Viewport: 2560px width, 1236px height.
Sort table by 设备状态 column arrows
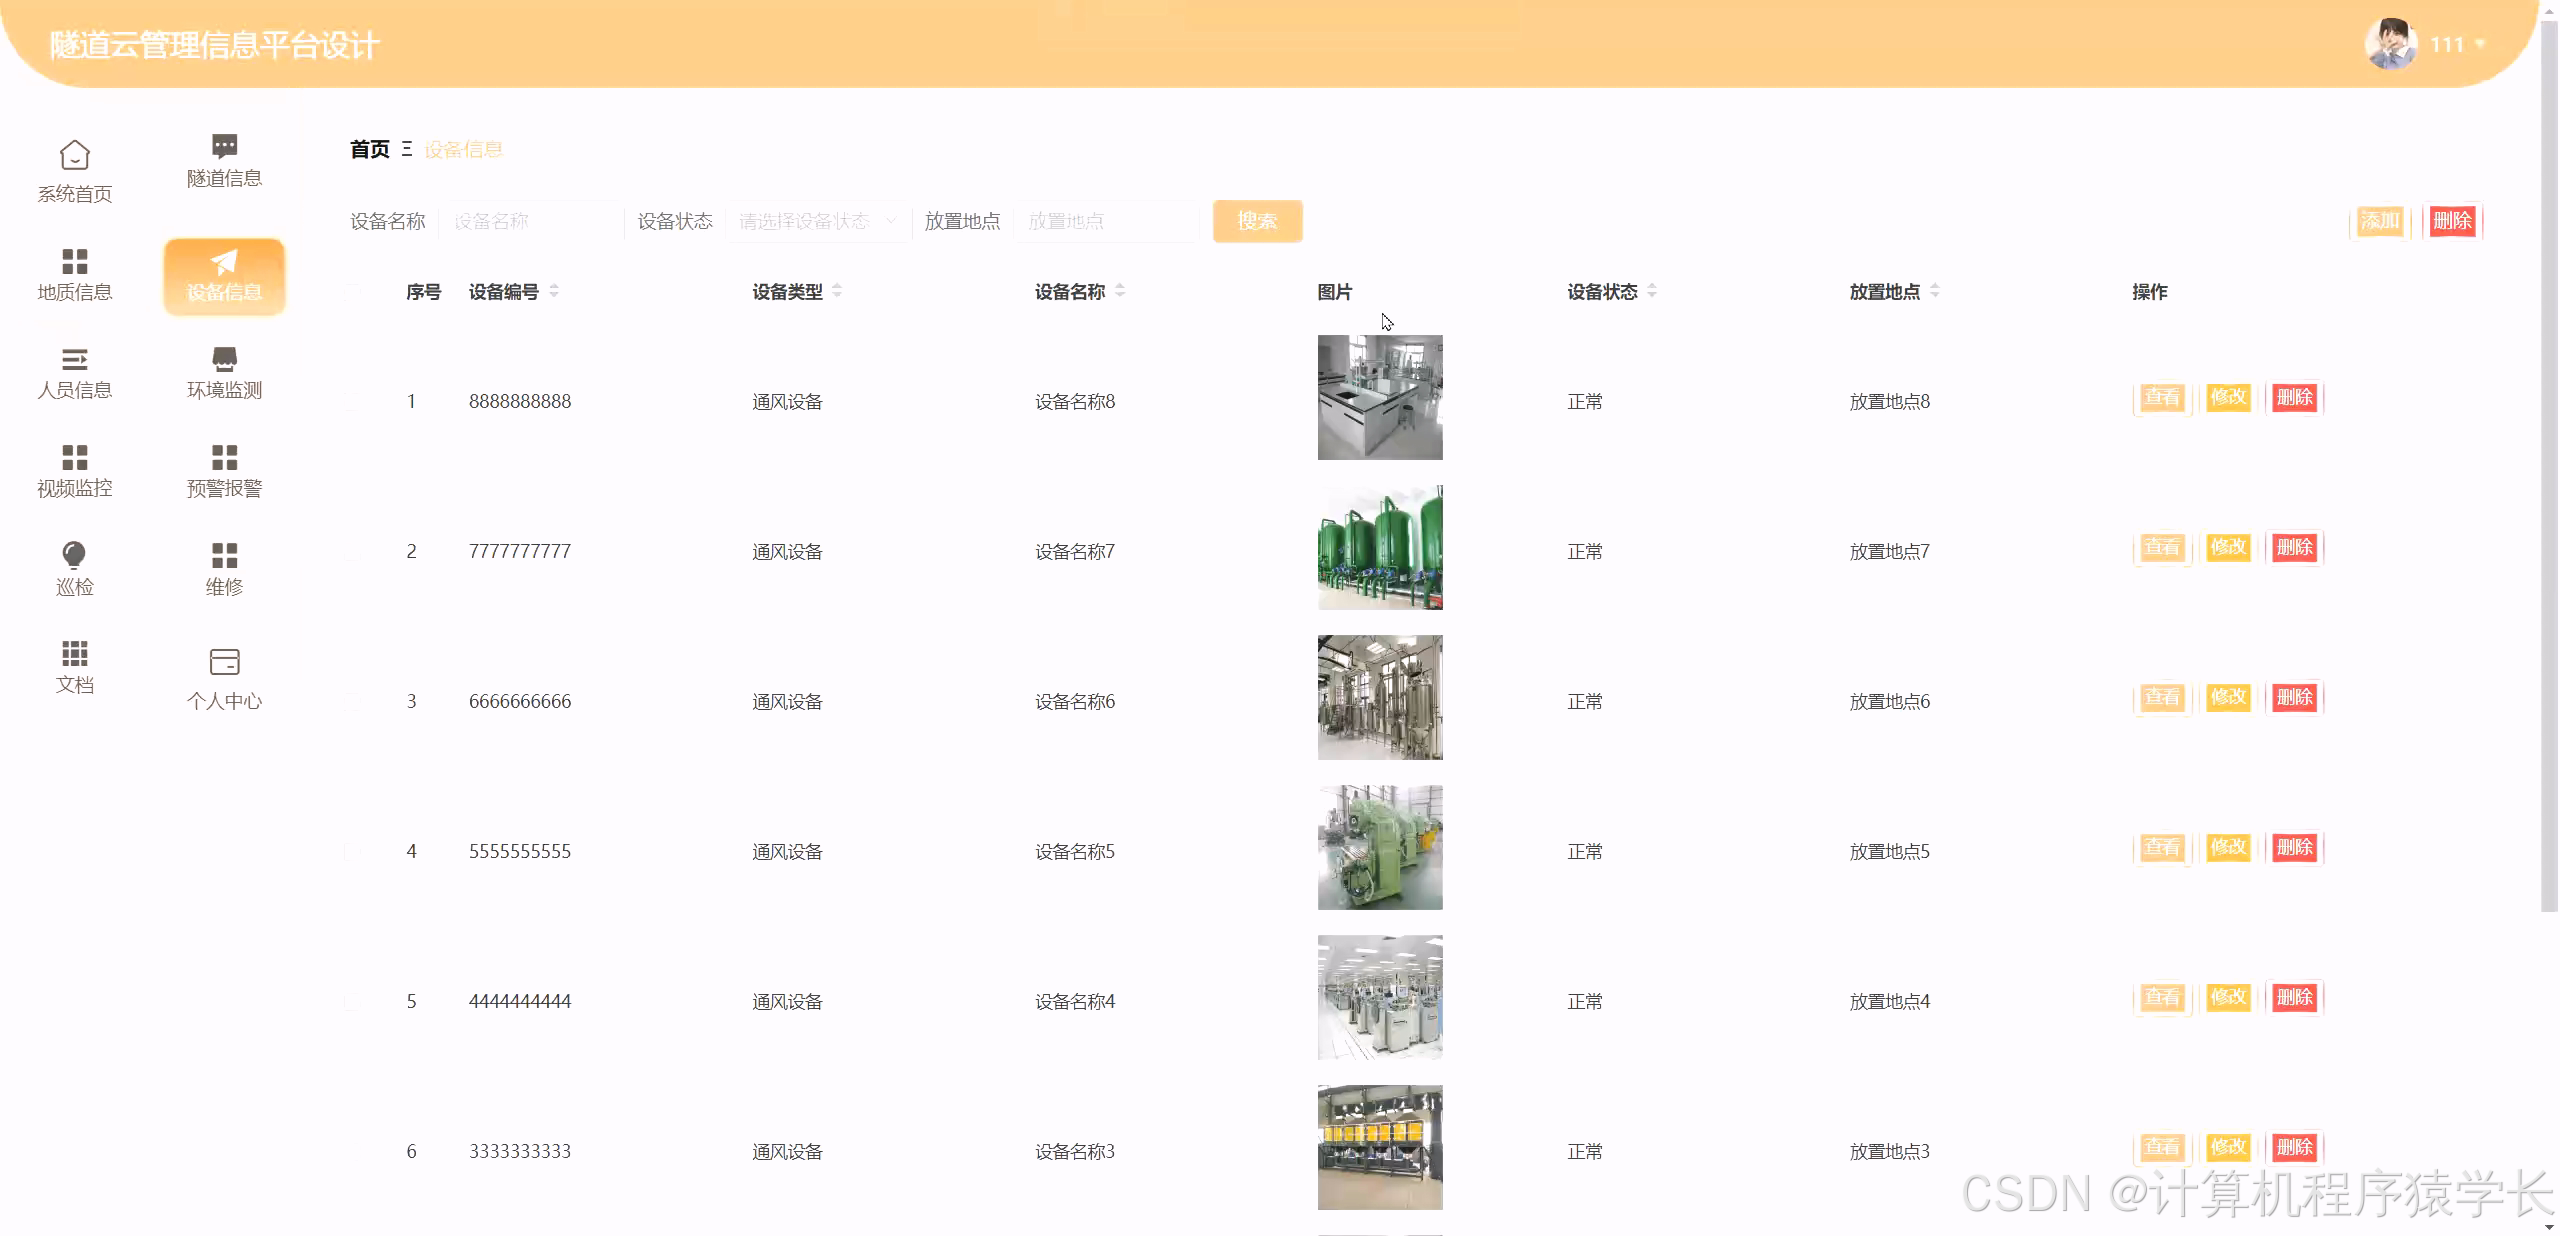(x=1652, y=291)
